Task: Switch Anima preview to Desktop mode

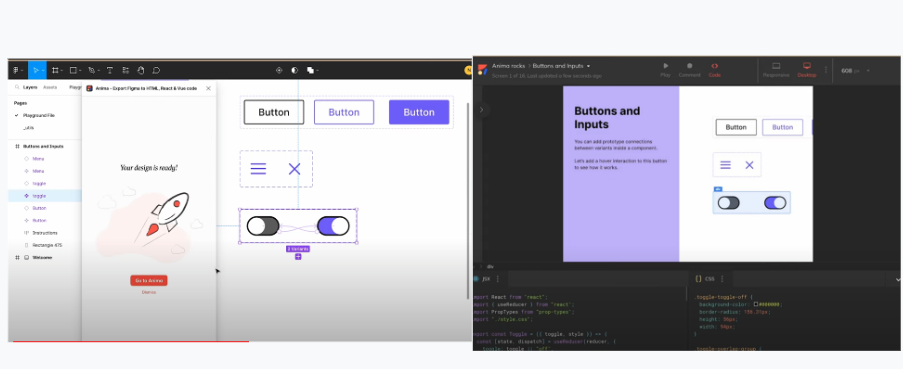Action: tap(806, 70)
